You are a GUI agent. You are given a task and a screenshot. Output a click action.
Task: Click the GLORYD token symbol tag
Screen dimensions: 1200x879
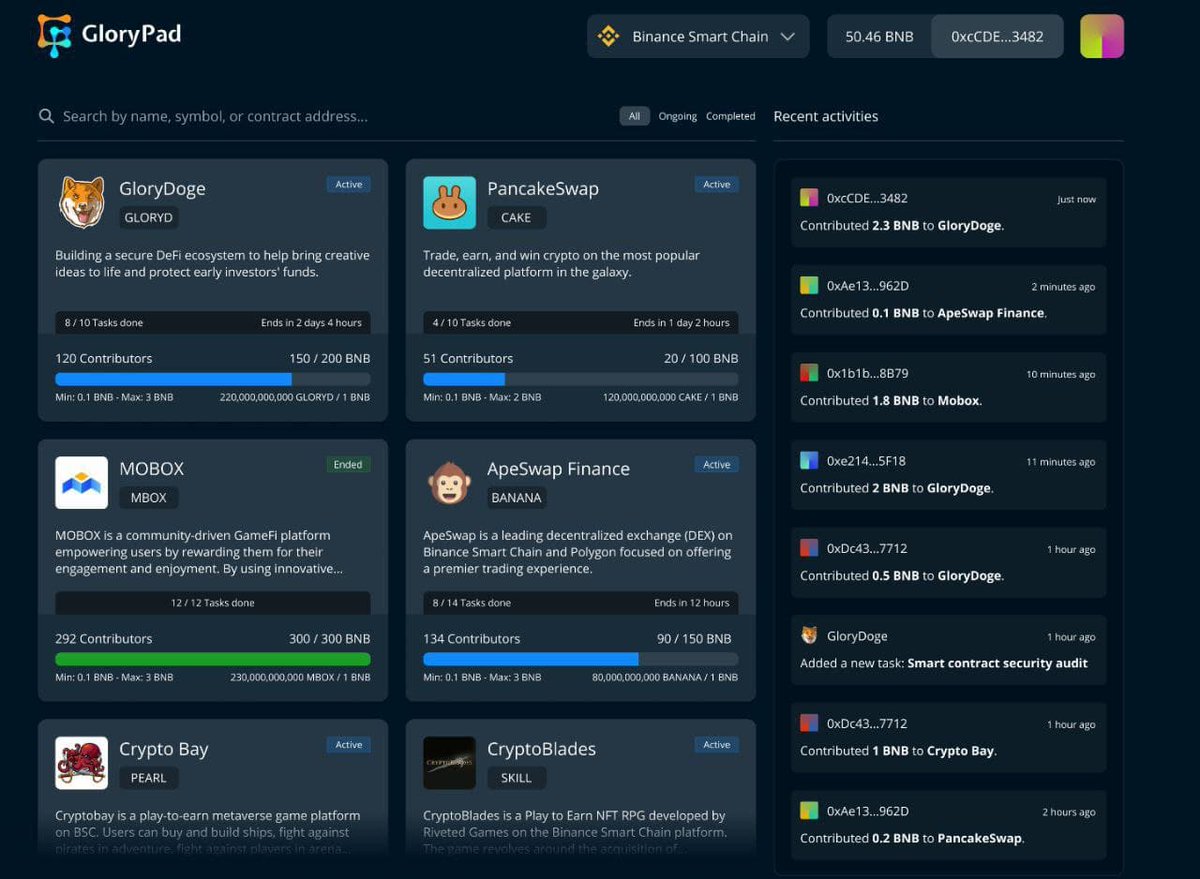pyautogui.click(x=149, y=217)
